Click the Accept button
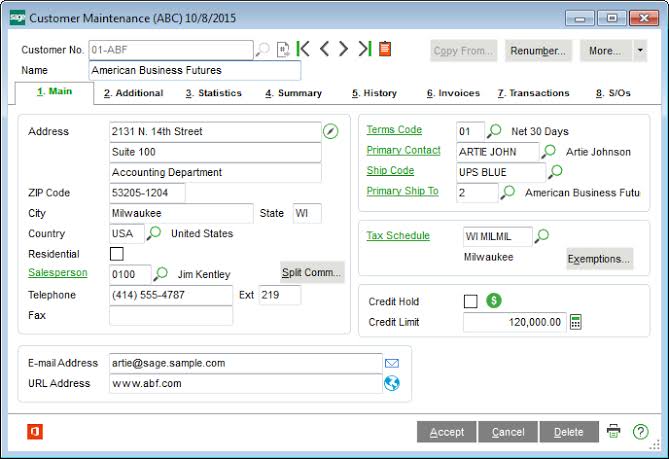This screenshot has width=669, height=459. [x=447, y=432]
